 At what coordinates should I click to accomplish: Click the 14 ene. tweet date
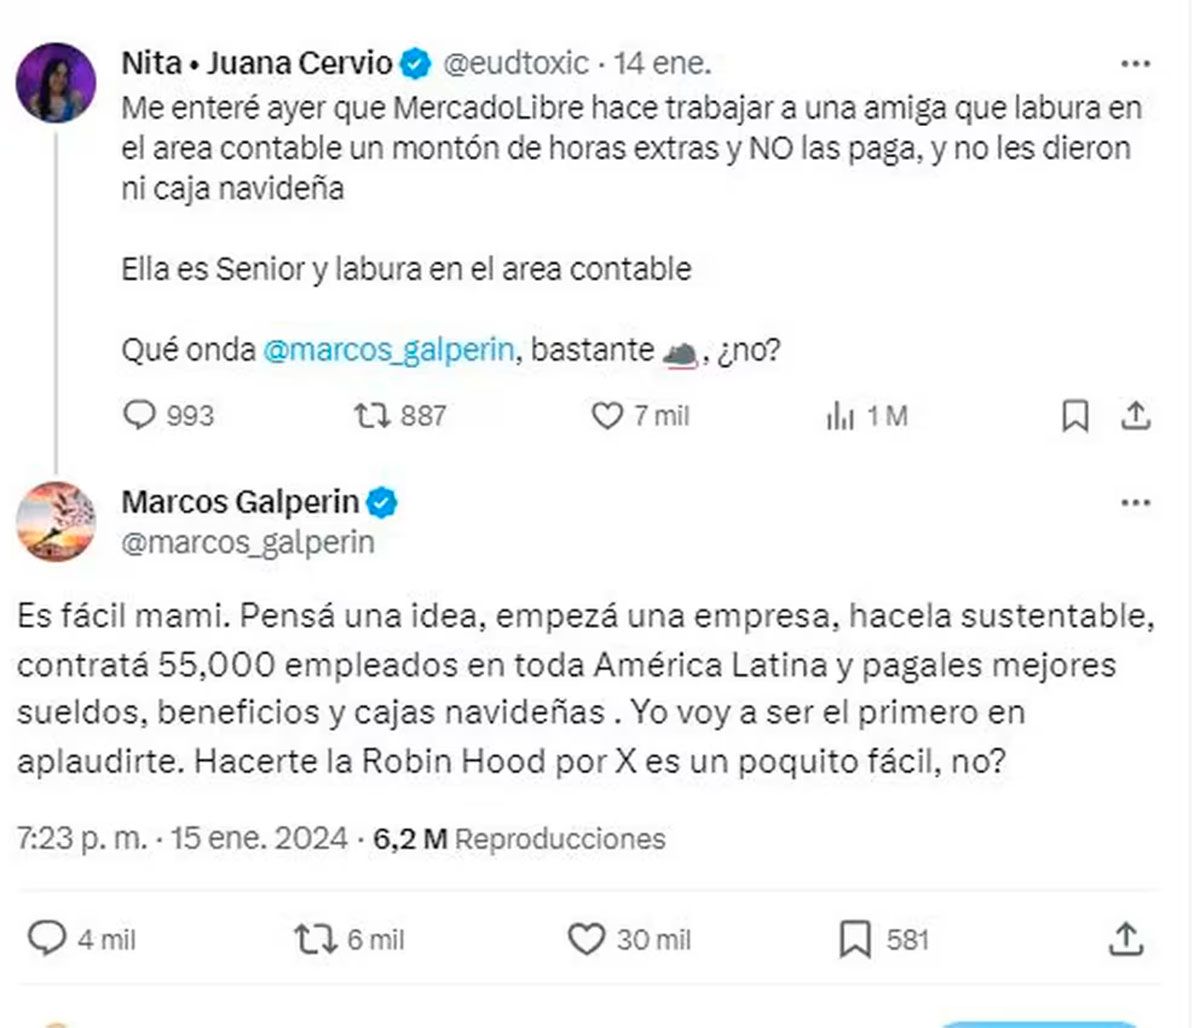point(663,63)
